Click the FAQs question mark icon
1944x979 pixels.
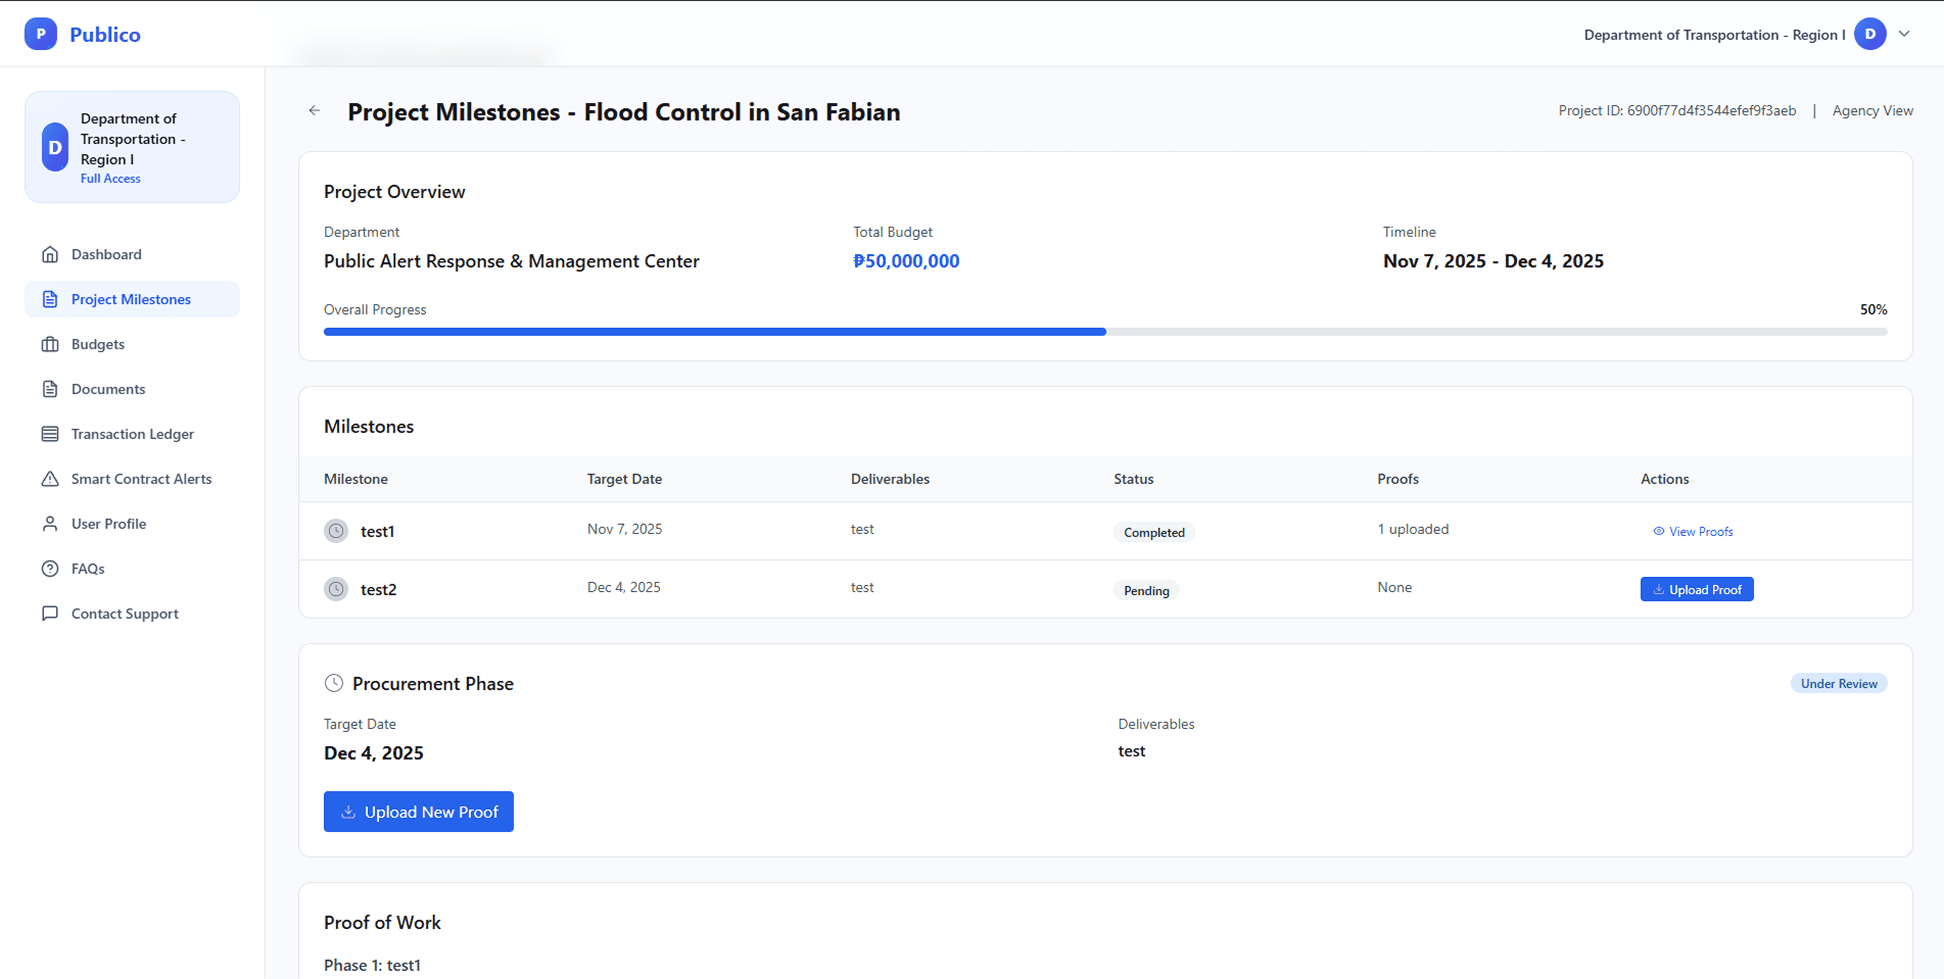point(50,569)
